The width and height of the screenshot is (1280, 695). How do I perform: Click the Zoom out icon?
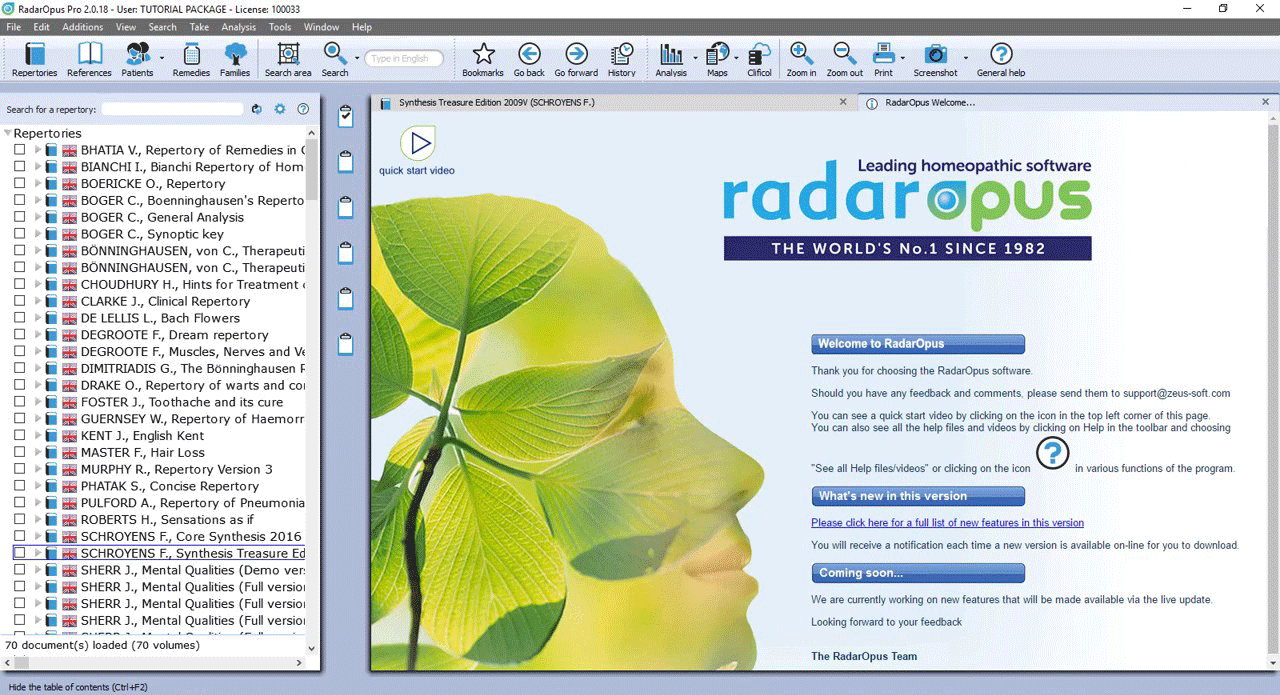[x=844, y=59]
